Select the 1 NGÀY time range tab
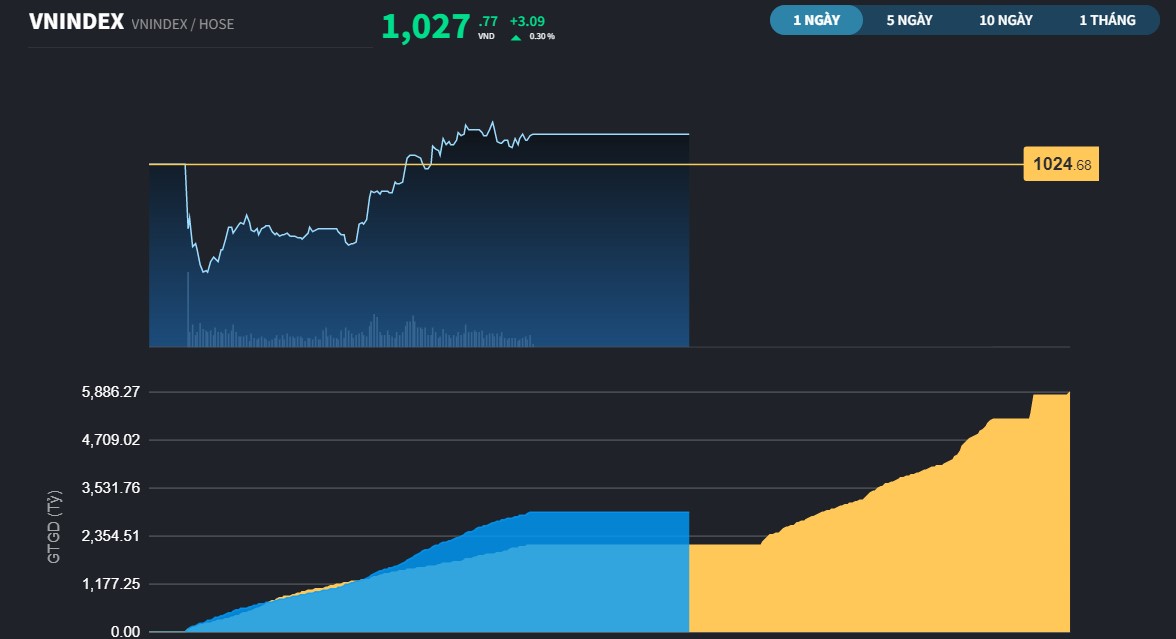The image size is (1176, 639). (816, 20)
